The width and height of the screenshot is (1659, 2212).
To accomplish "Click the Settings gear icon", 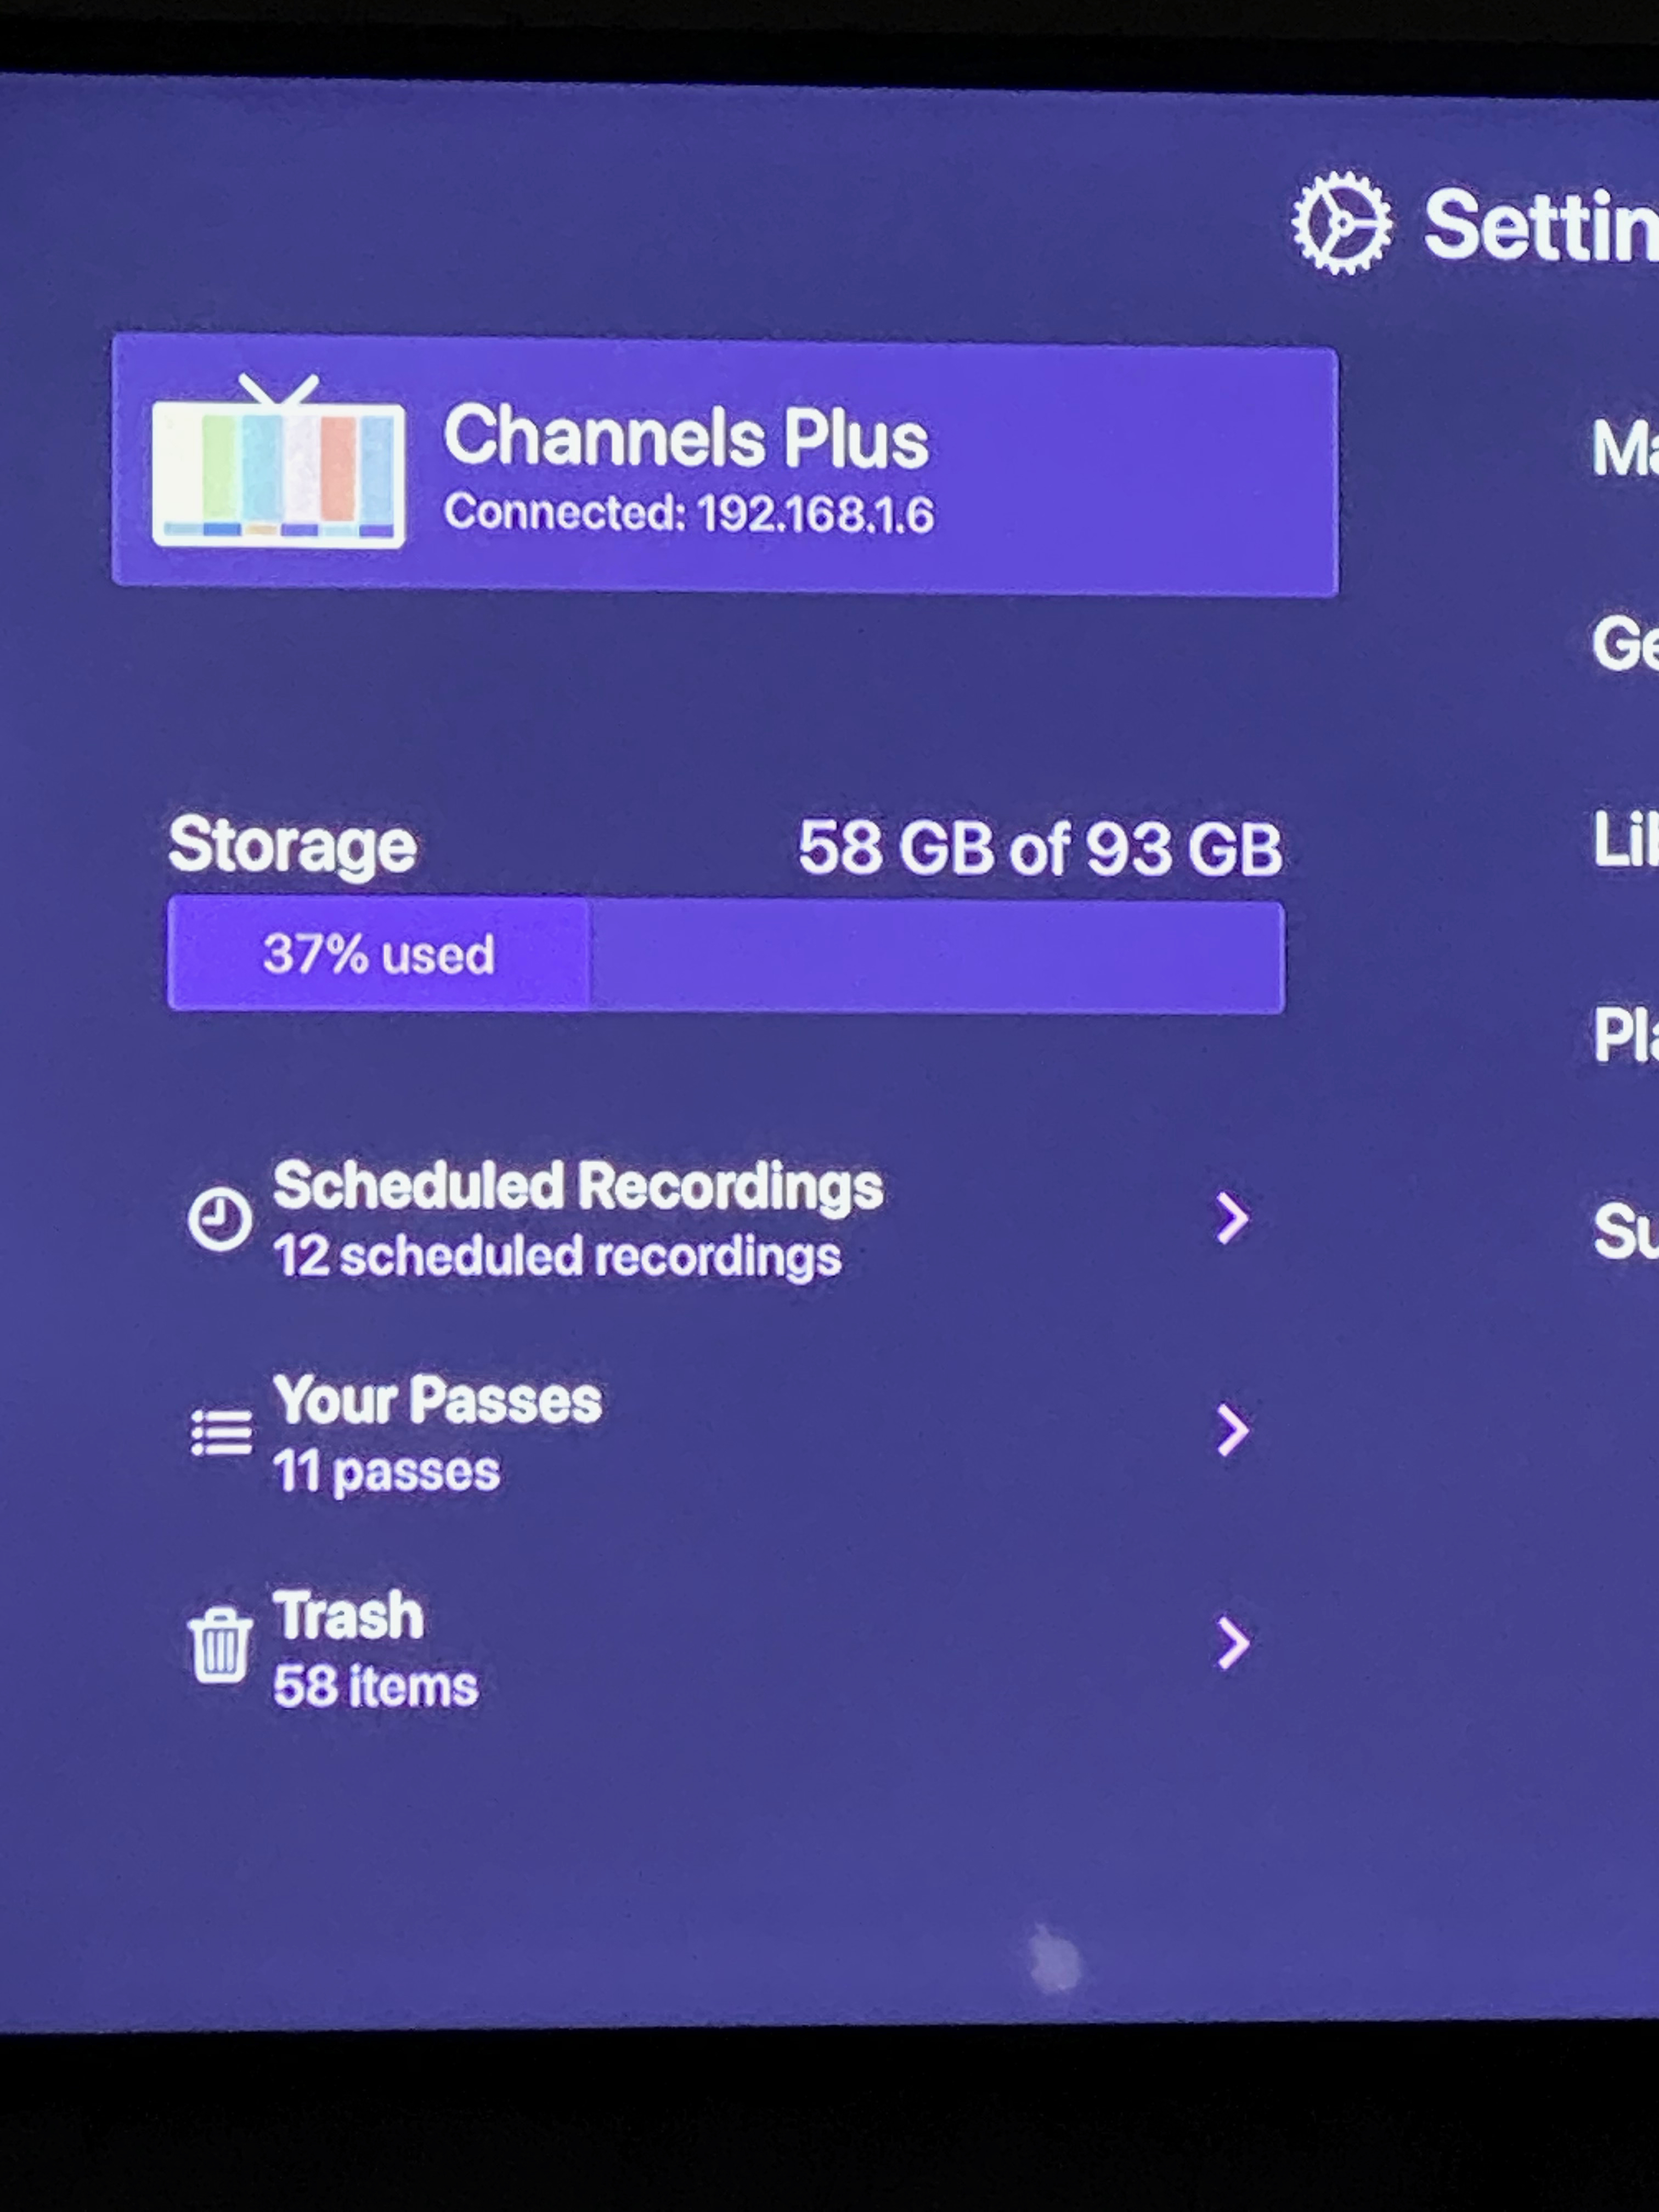I will click(x=1340, y=223).
